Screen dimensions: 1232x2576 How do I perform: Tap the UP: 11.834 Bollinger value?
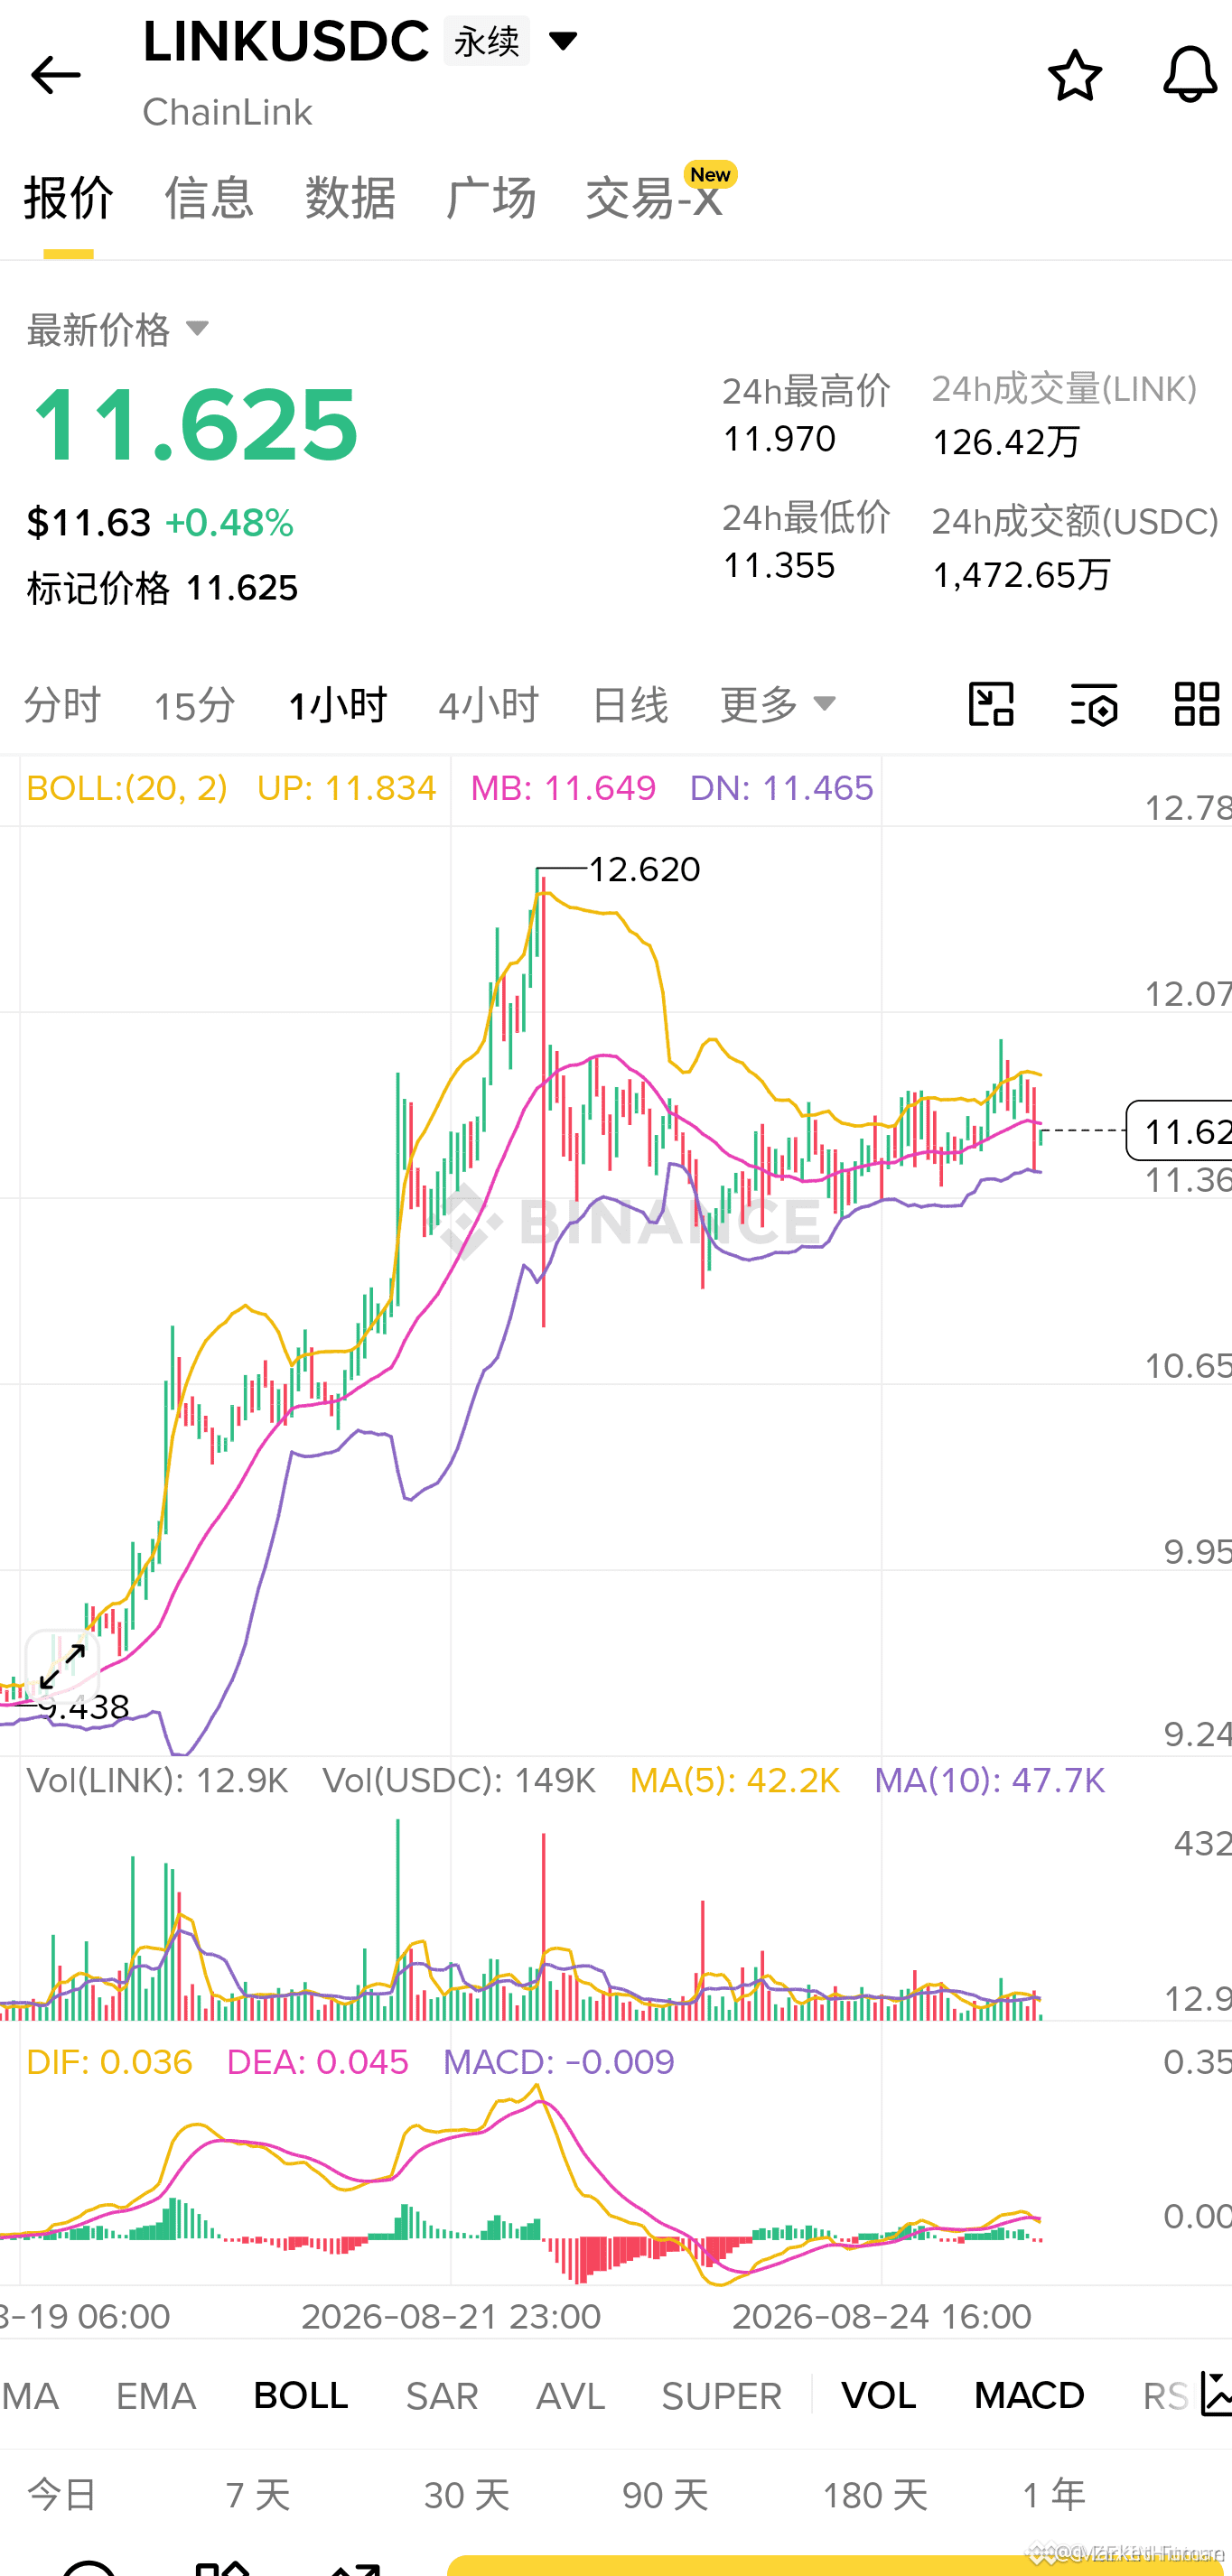click(346, 788)
